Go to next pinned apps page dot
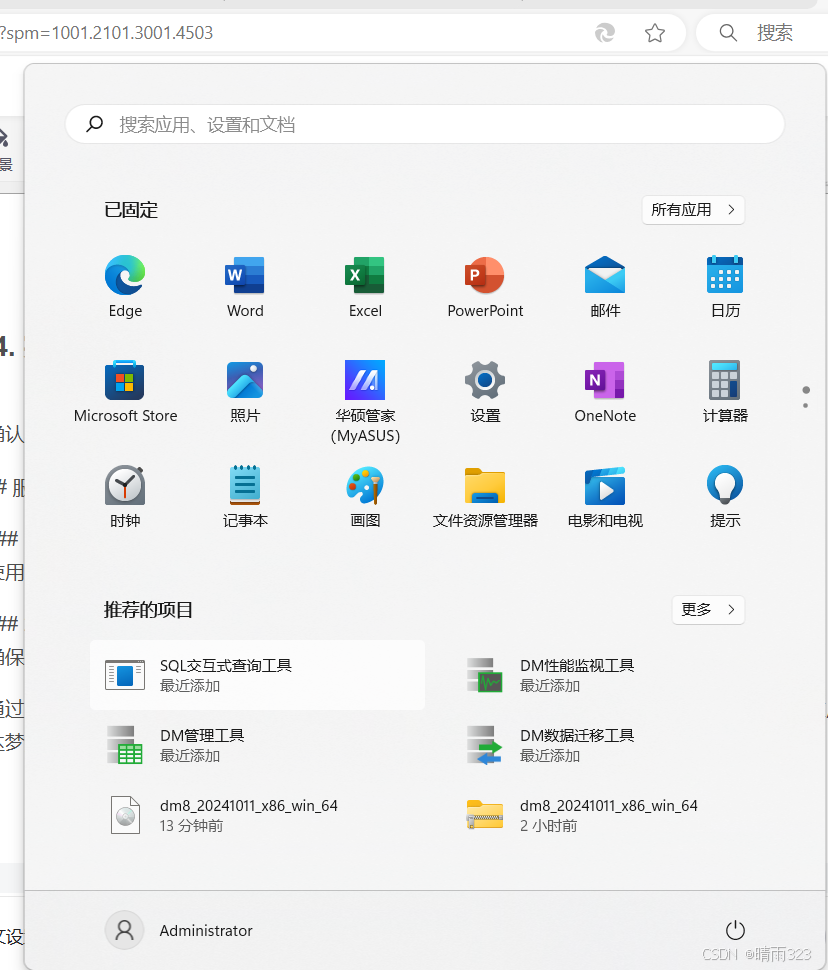Viewport: 828px width, 970px height. pyautogui.click(x=805, y=405)
